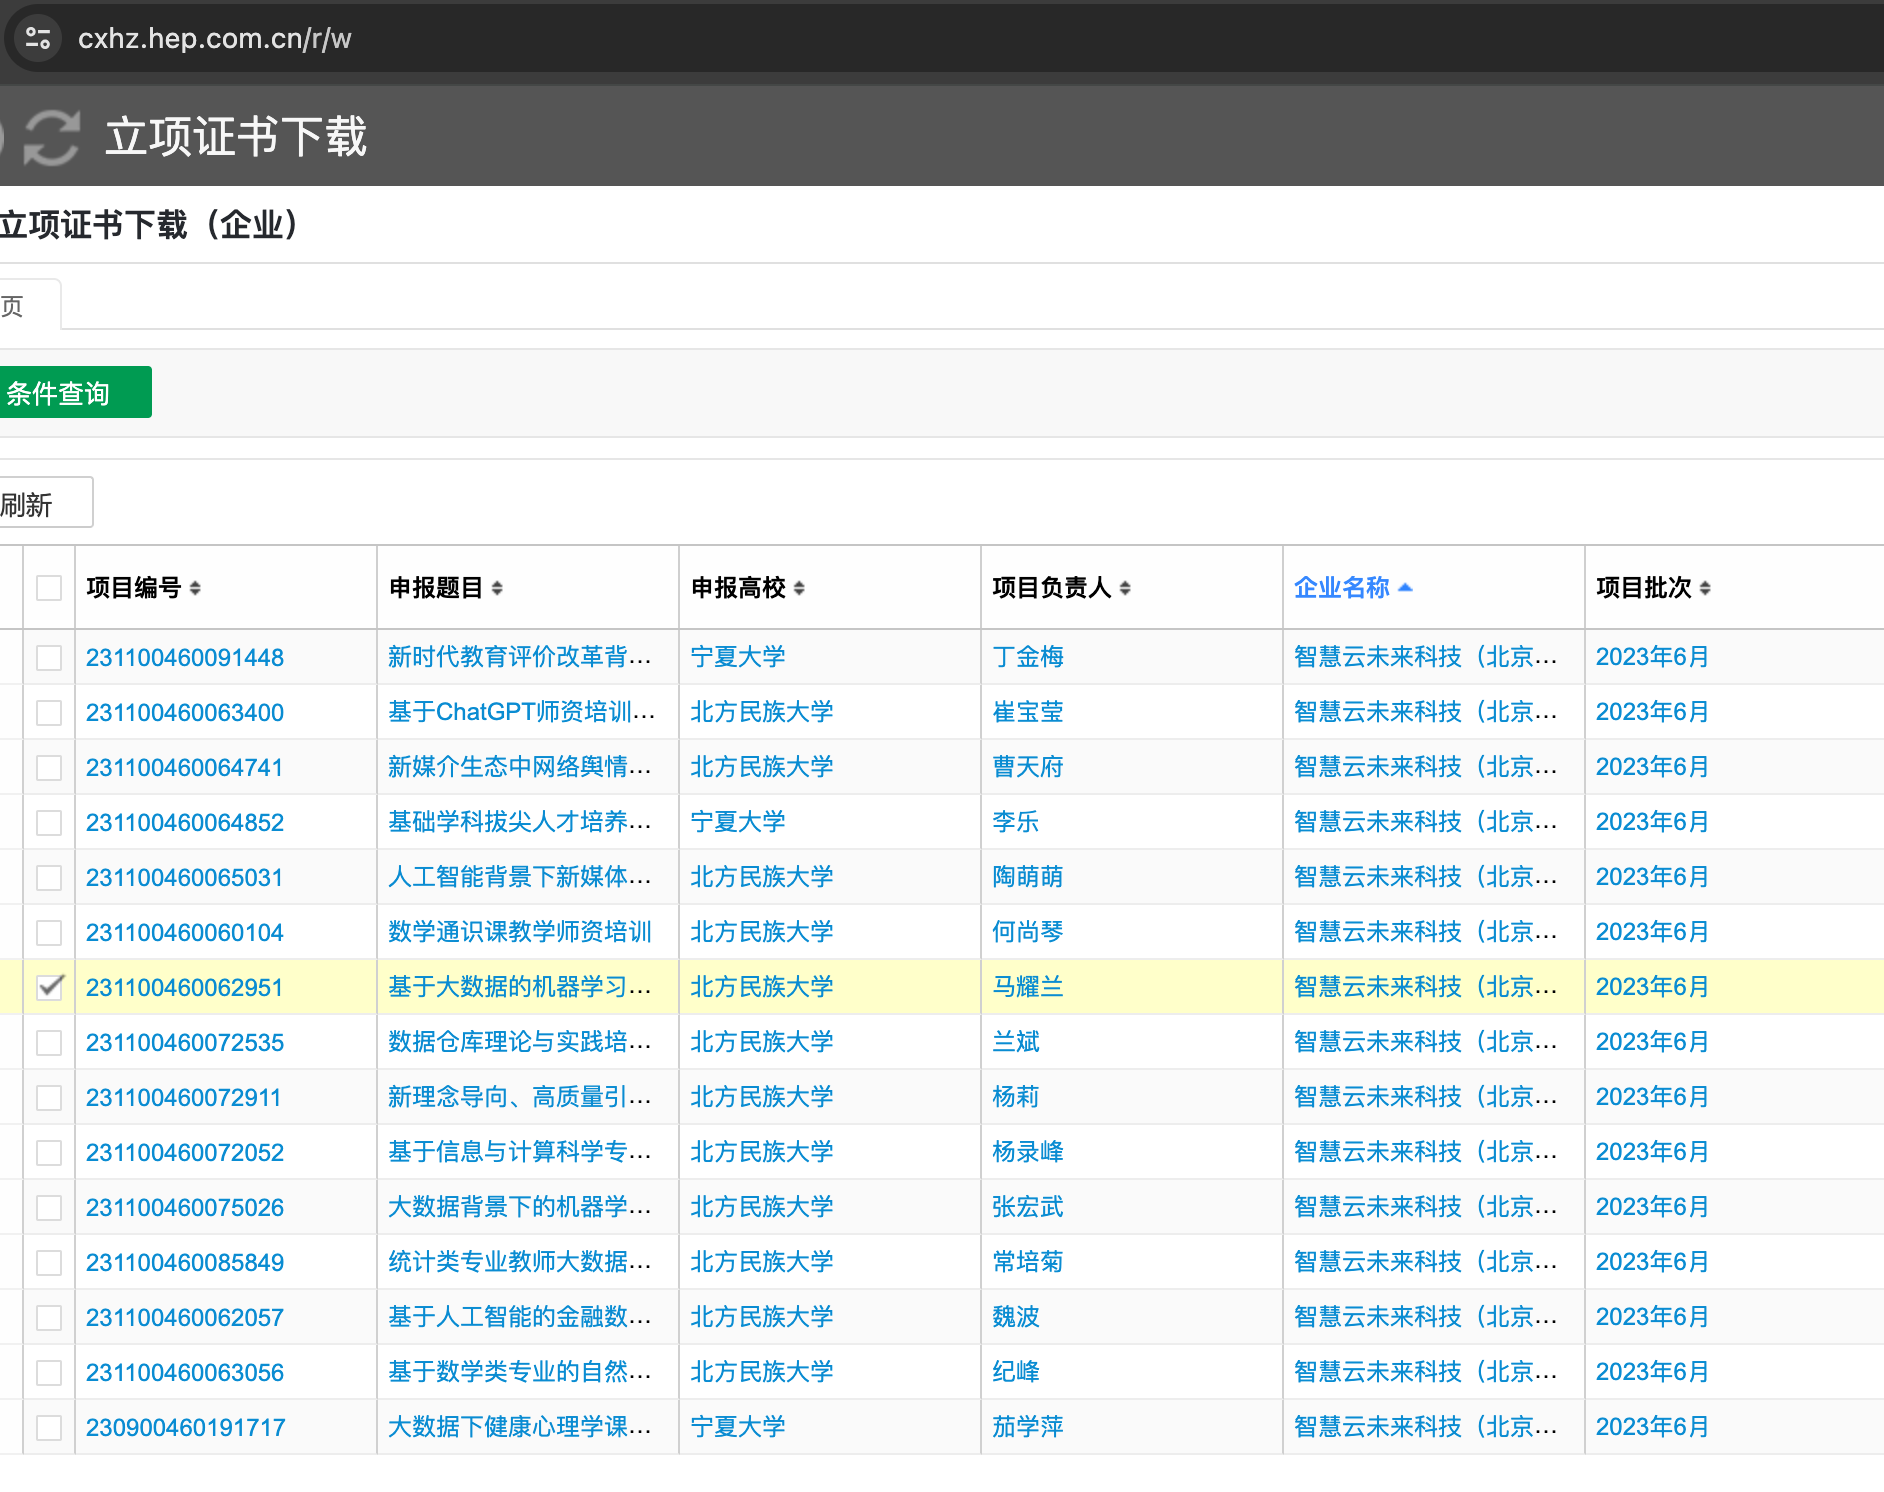Image resolution: width=1884 pixels, height=1492 pixels.
Task: Click the address bar URL cxhz.hep.com.cn
Action: pyautogui.click(x=215, y=38)
